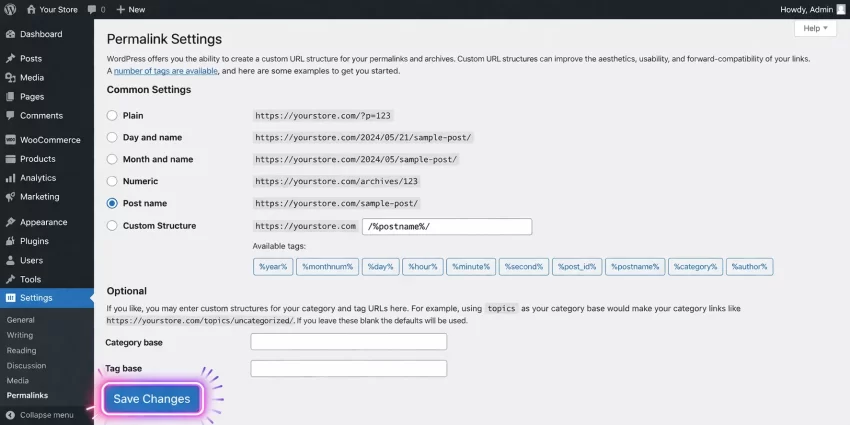Open the Tools menu label

pos(30,279)
